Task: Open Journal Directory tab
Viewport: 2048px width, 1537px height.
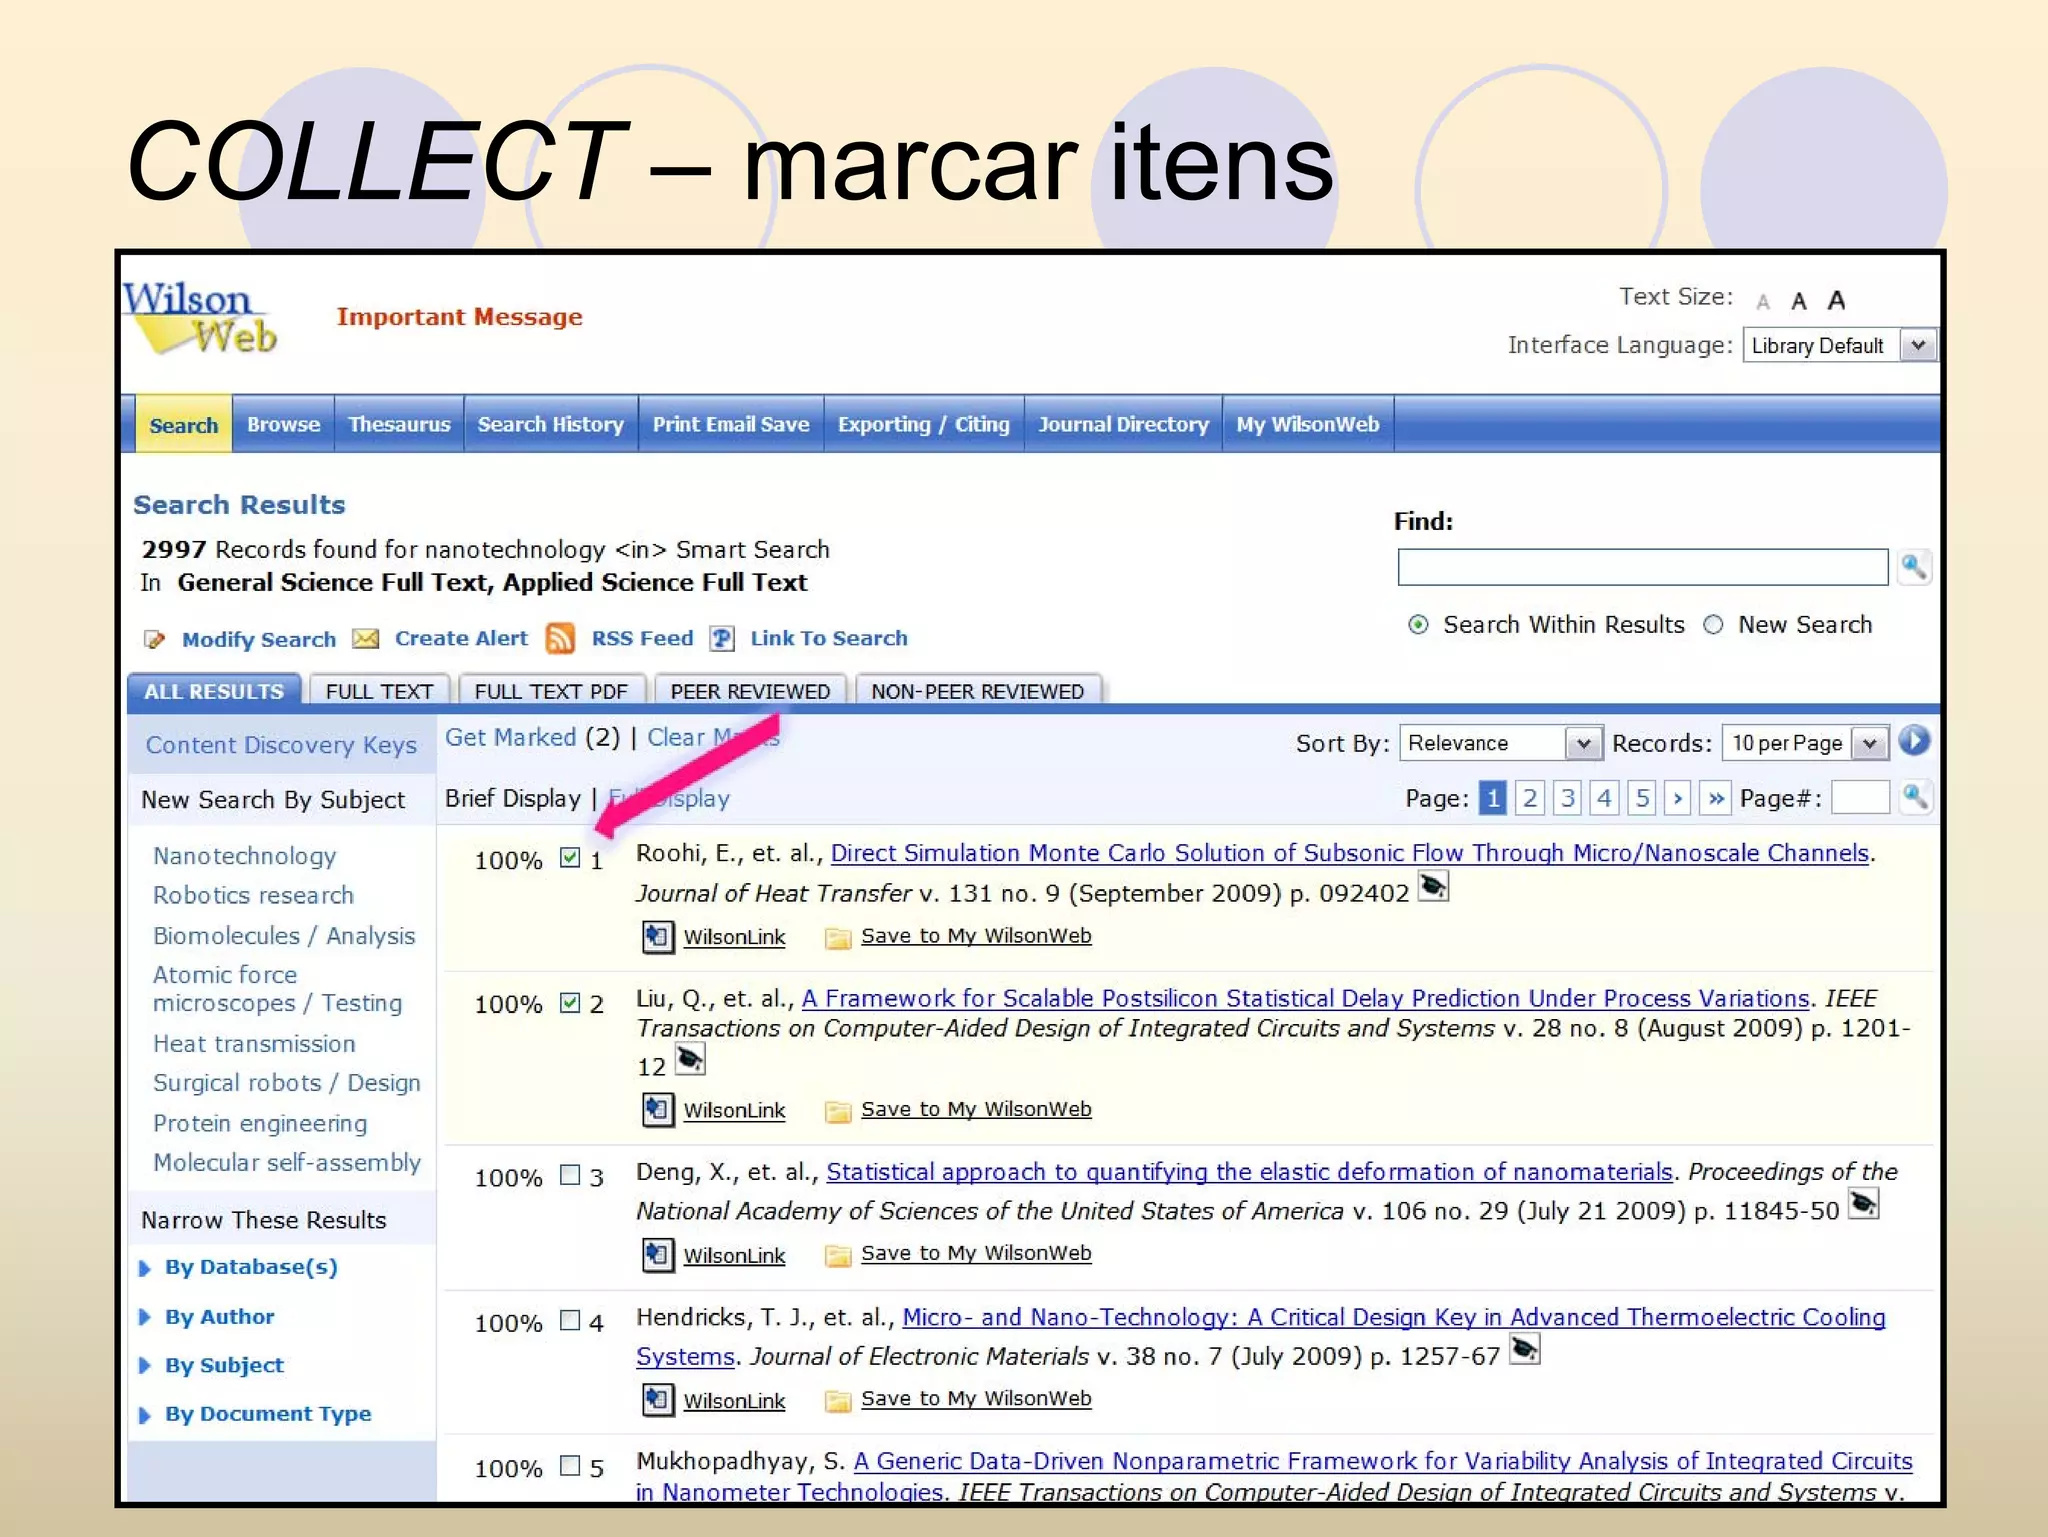Action: [x=1123, y=424]
